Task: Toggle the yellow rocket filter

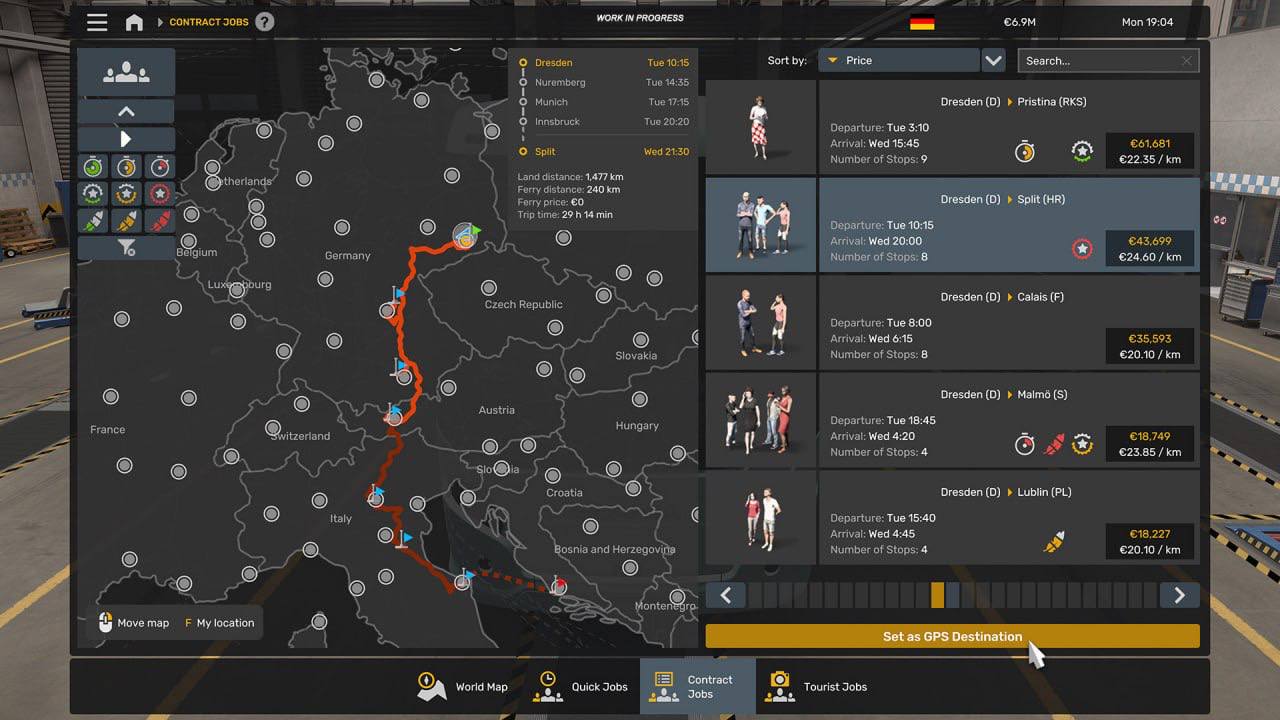Action: tap(126, 220)
